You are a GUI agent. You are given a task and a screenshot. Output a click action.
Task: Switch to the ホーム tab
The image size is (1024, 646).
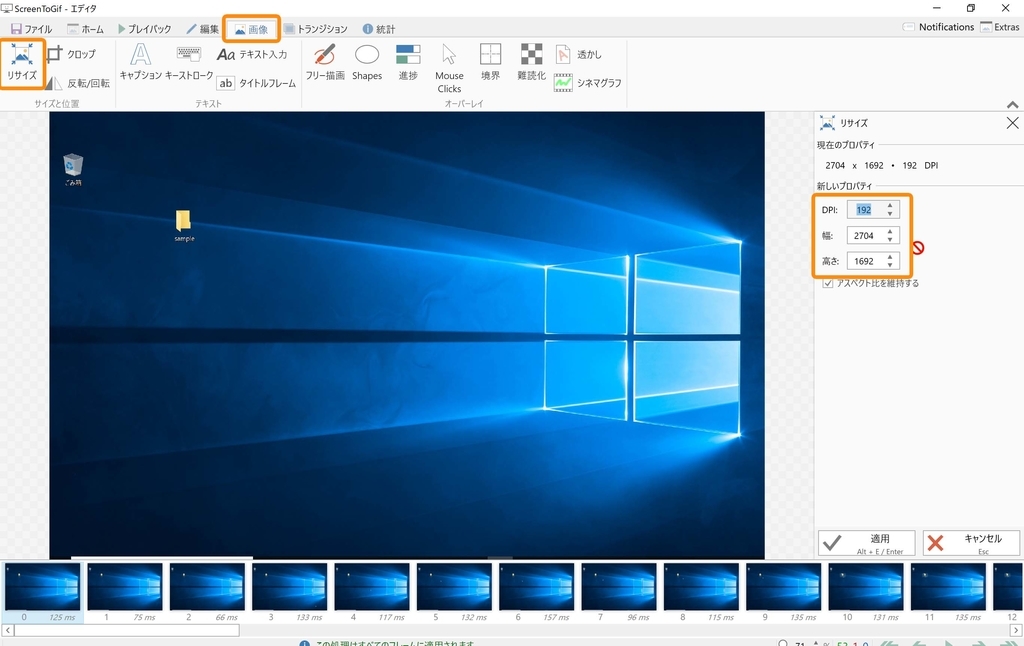click(86, 29)
